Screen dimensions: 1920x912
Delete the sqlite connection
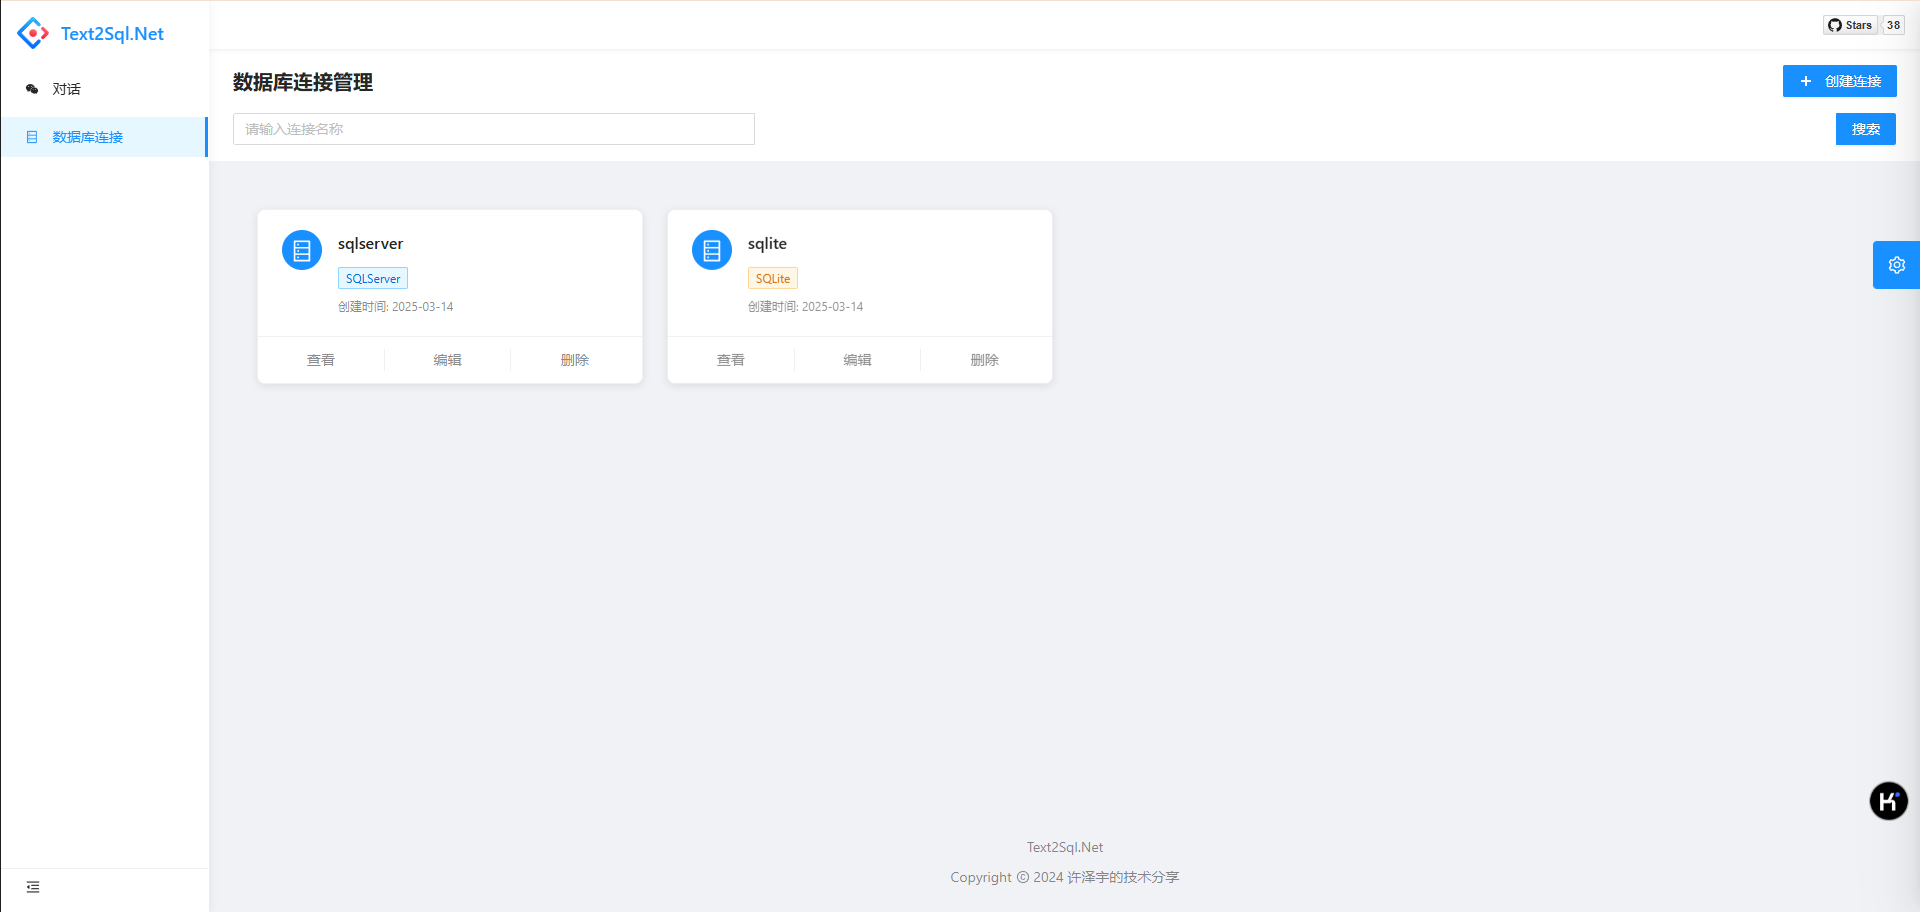(985, 360)
